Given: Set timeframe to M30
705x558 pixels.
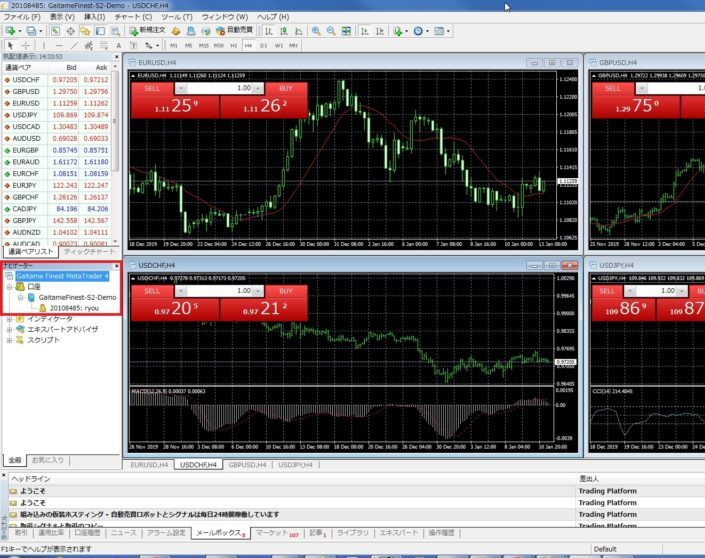Looking at the screenshot, I should (219, 45).
